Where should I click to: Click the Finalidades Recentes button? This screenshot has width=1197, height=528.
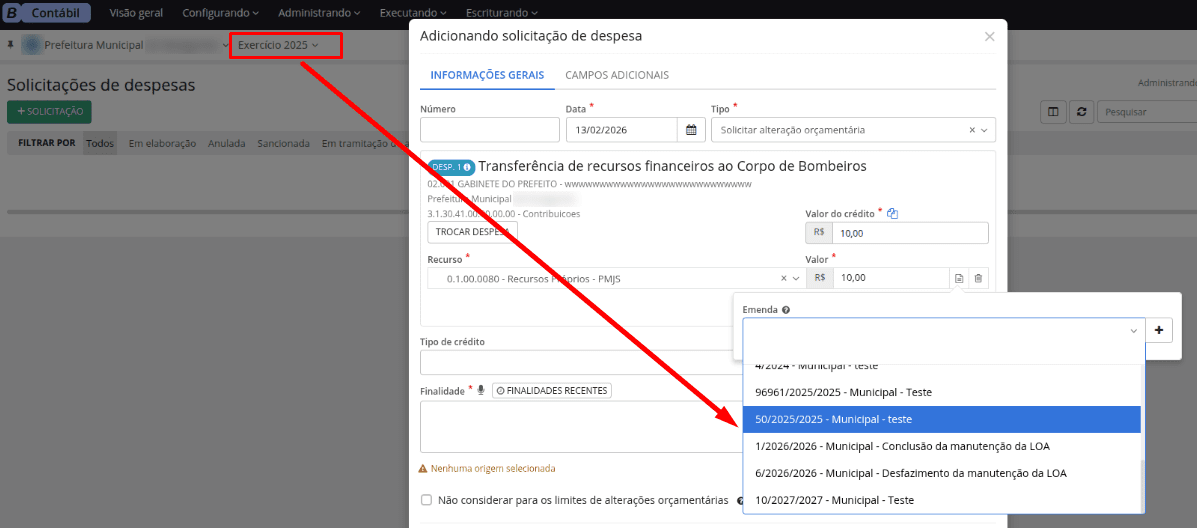551,390
